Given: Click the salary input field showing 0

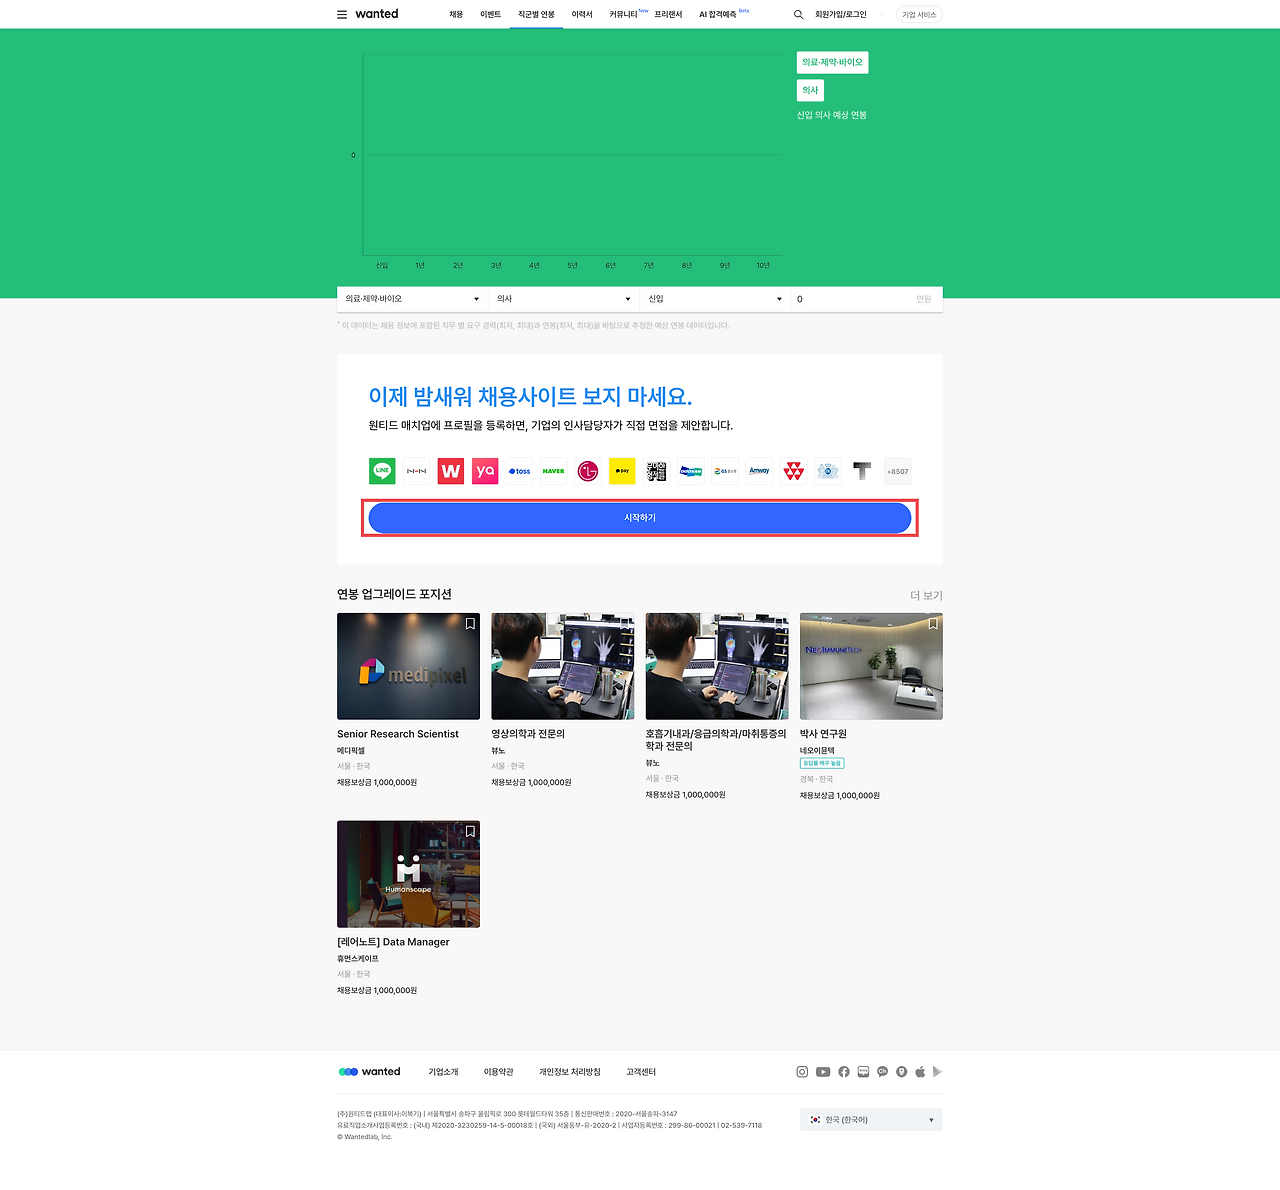Looking at the screenshot, I should point(867,299).
